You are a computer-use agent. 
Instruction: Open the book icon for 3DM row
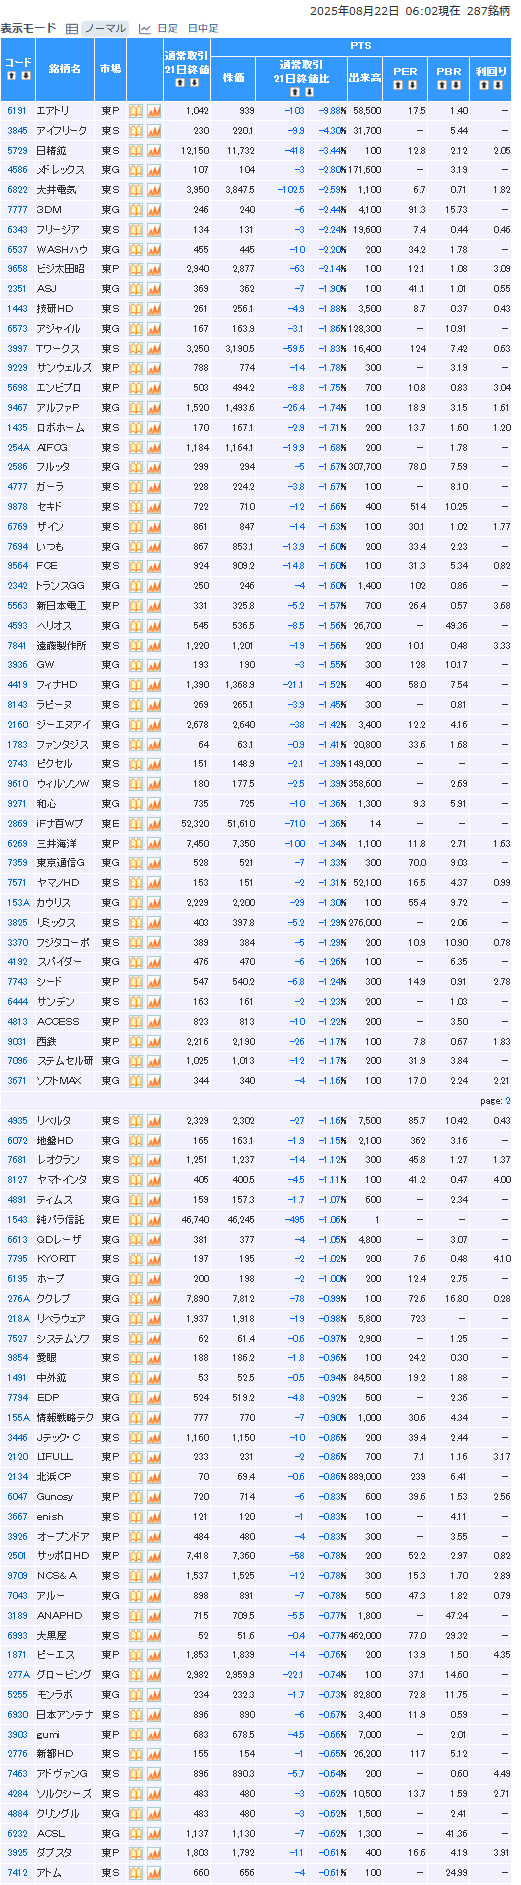(x=136, y=210)
